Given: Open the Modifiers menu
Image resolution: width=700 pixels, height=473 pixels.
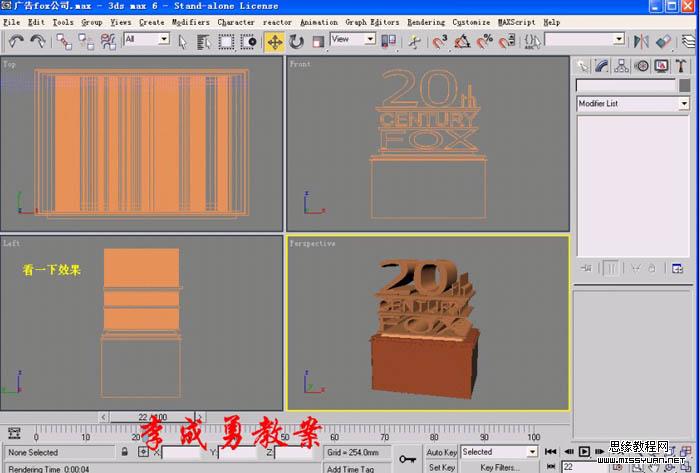Looking at the screenshot, I should click(x=190, y=21).
